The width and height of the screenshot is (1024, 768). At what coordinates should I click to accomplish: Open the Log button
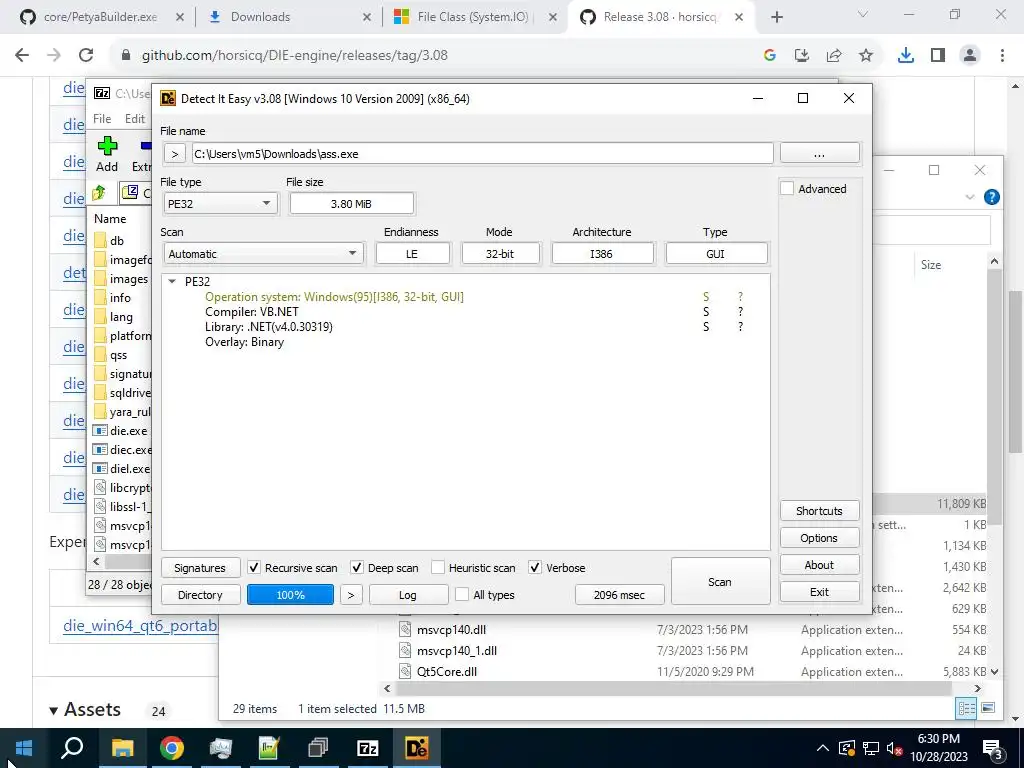(x=408, y=595)
